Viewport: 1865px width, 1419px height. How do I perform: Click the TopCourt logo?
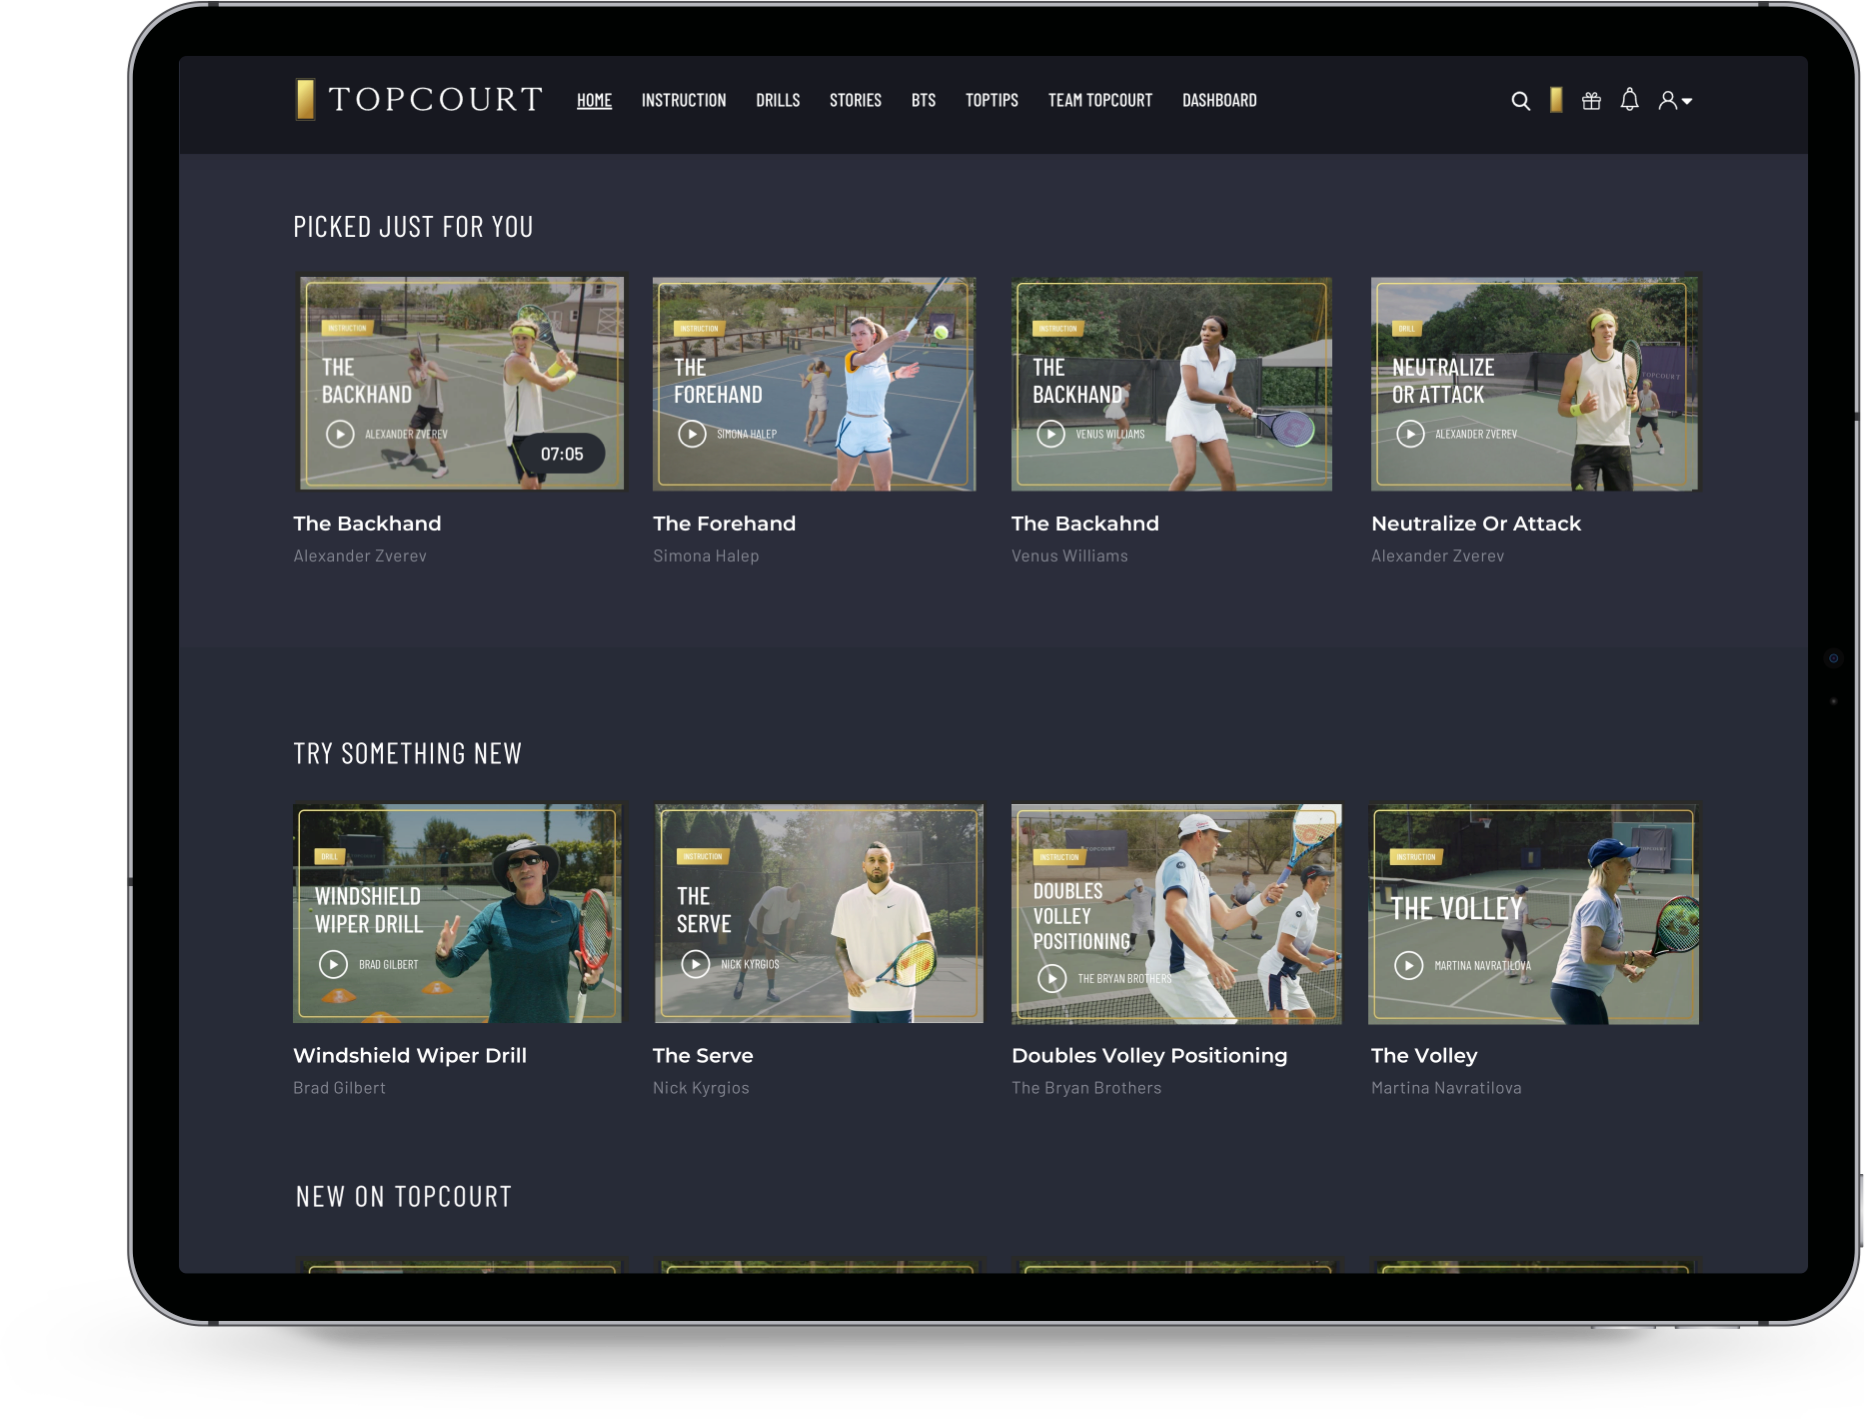point(419,100)
